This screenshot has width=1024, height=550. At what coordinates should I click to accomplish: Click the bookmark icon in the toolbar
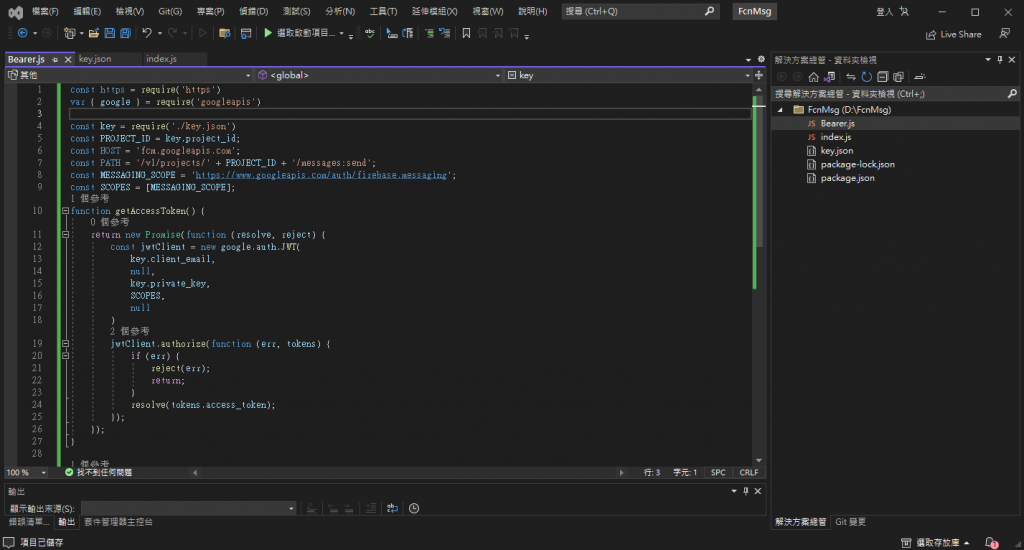click(466, 33)
